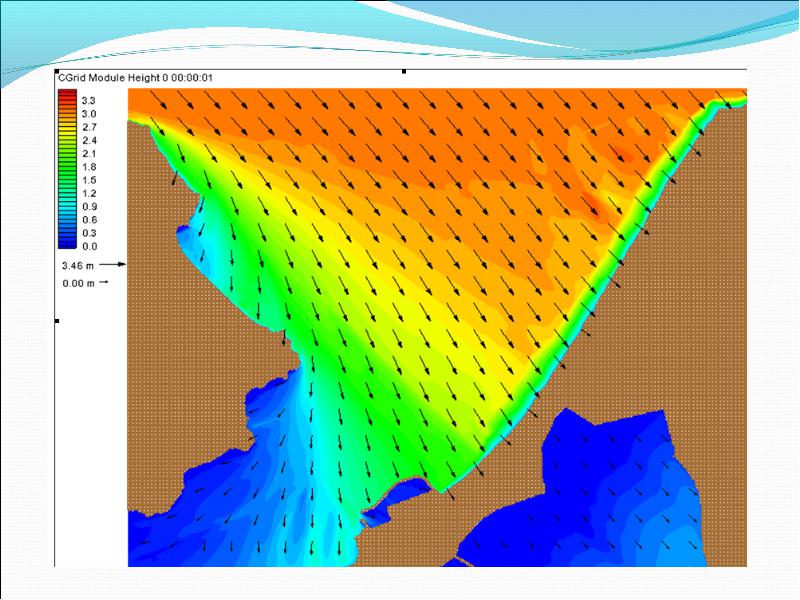
Task: Click the 0.00 m vector scale label
Action: pyautogui.click(x=78, y=283)
